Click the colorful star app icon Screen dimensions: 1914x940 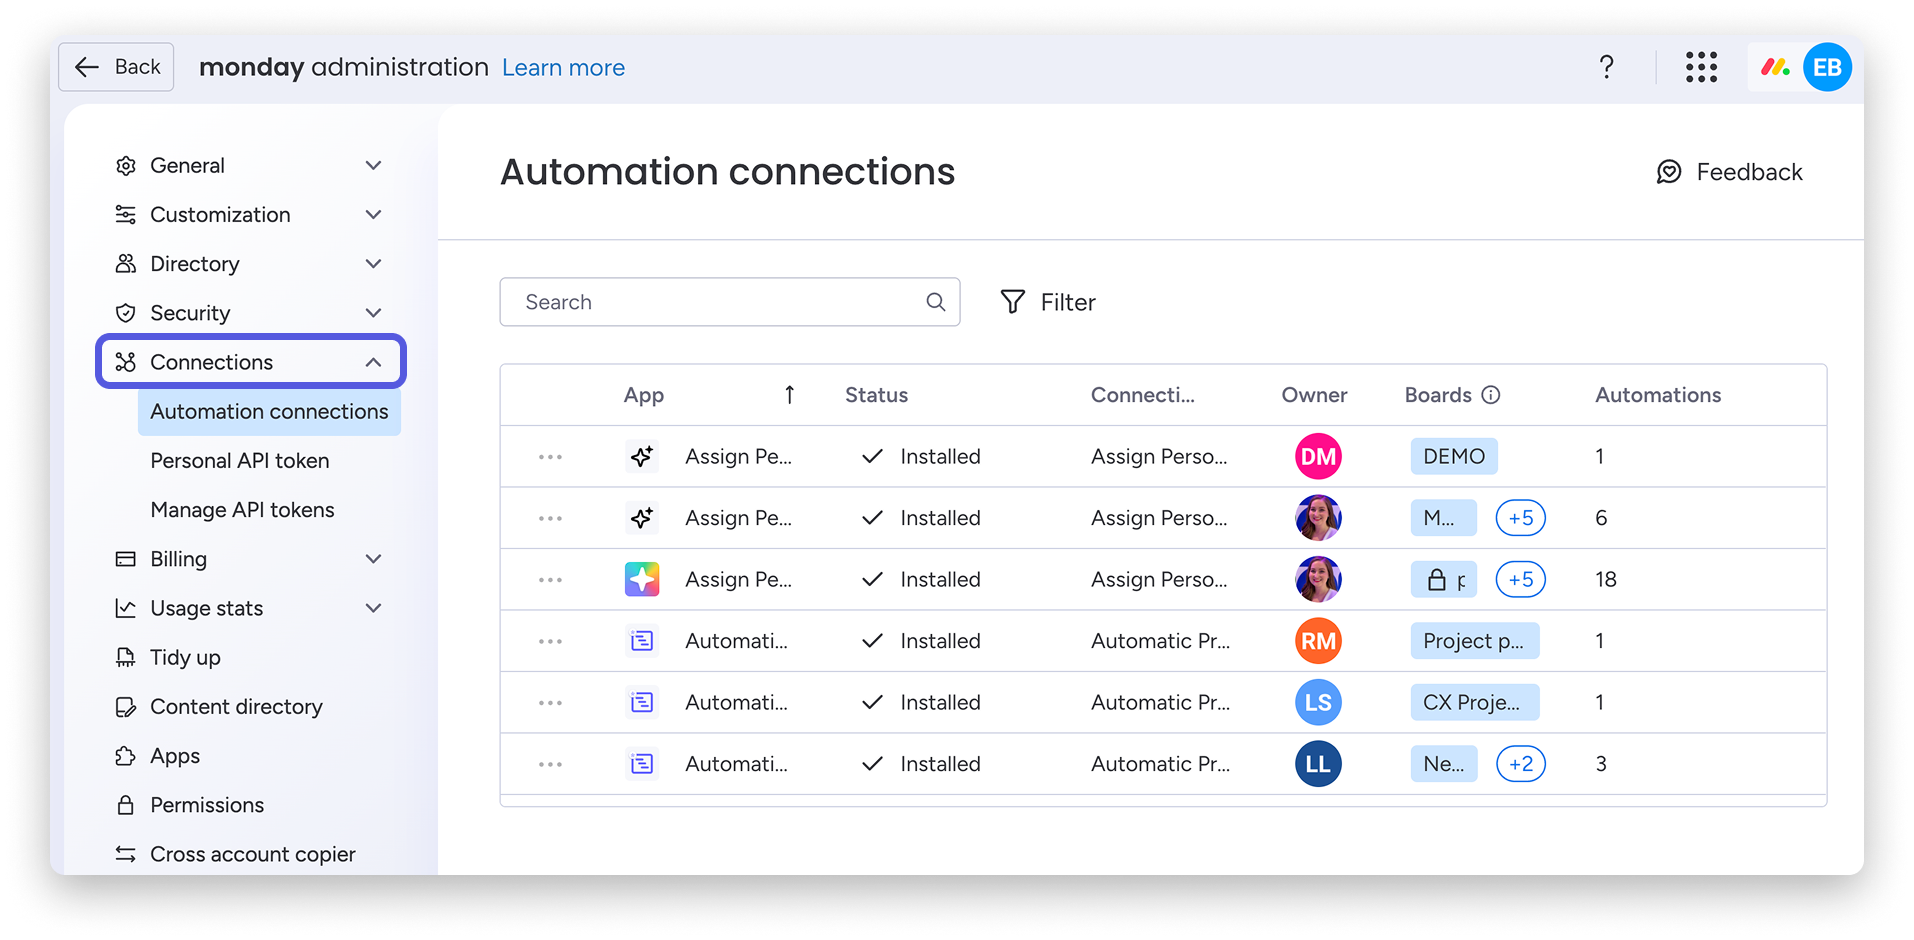pos(642,579)
